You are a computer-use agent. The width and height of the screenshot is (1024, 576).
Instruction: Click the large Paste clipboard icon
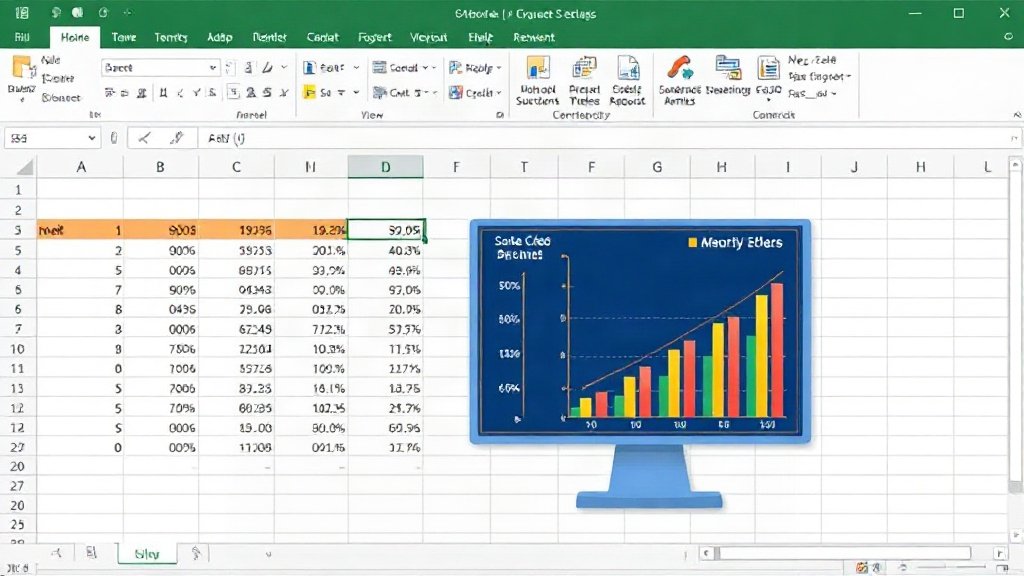(x=22, y=69)
